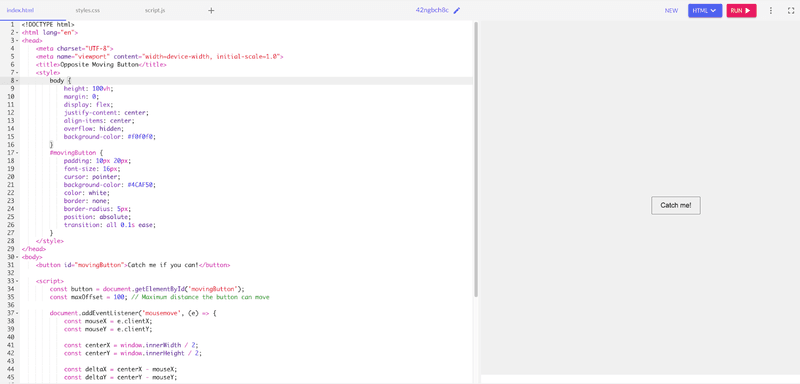Click the 'position: absolute' line
800x384 pixels.
[97, 217]
